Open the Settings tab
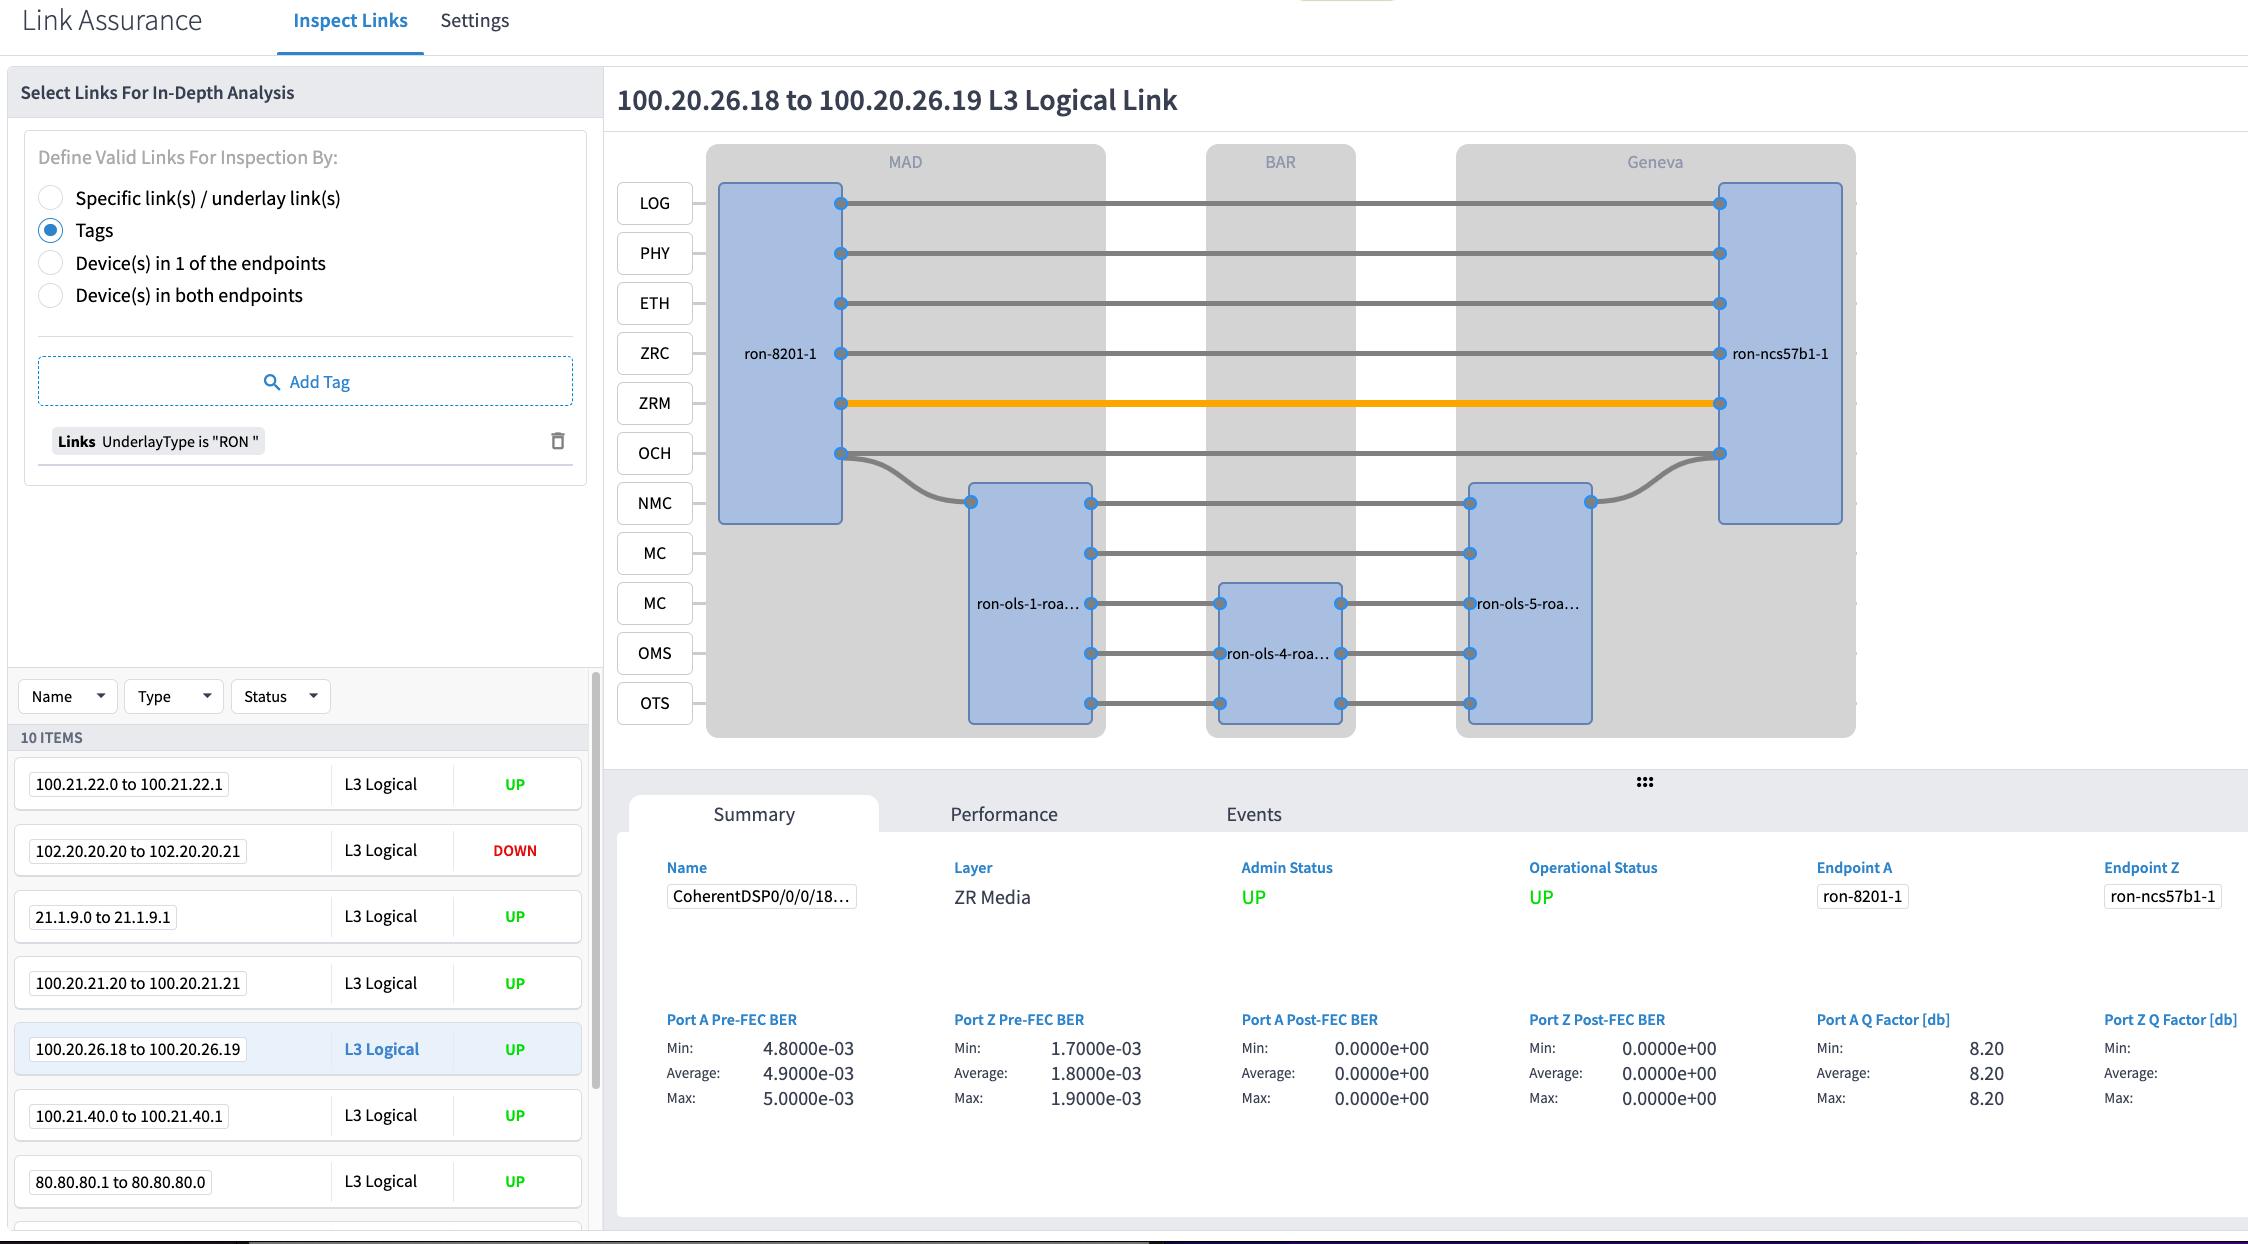2248x1244 pixels. click(x=474, y=21)
